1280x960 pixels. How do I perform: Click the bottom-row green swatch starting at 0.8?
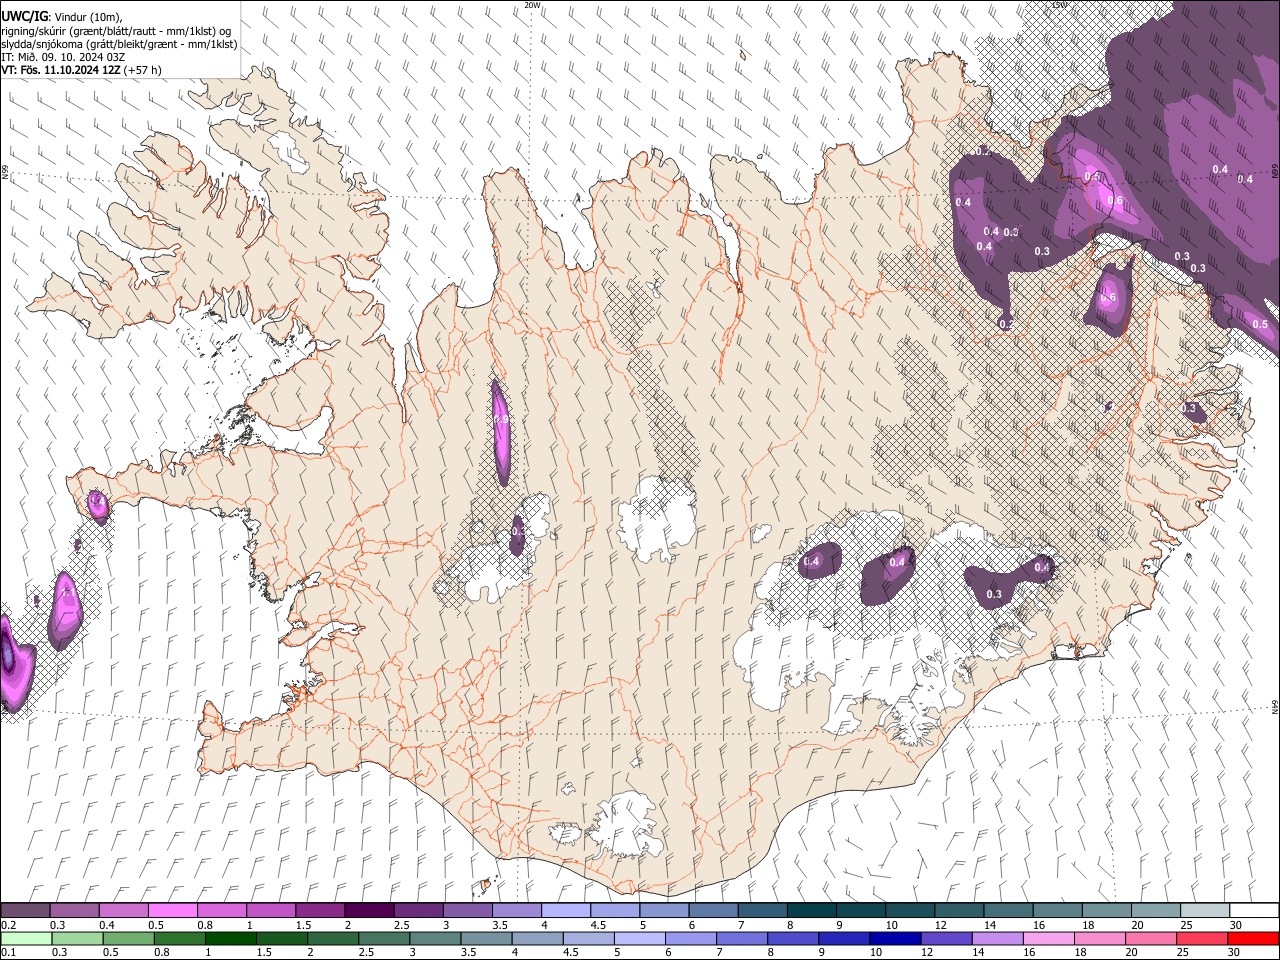point(179,939)
